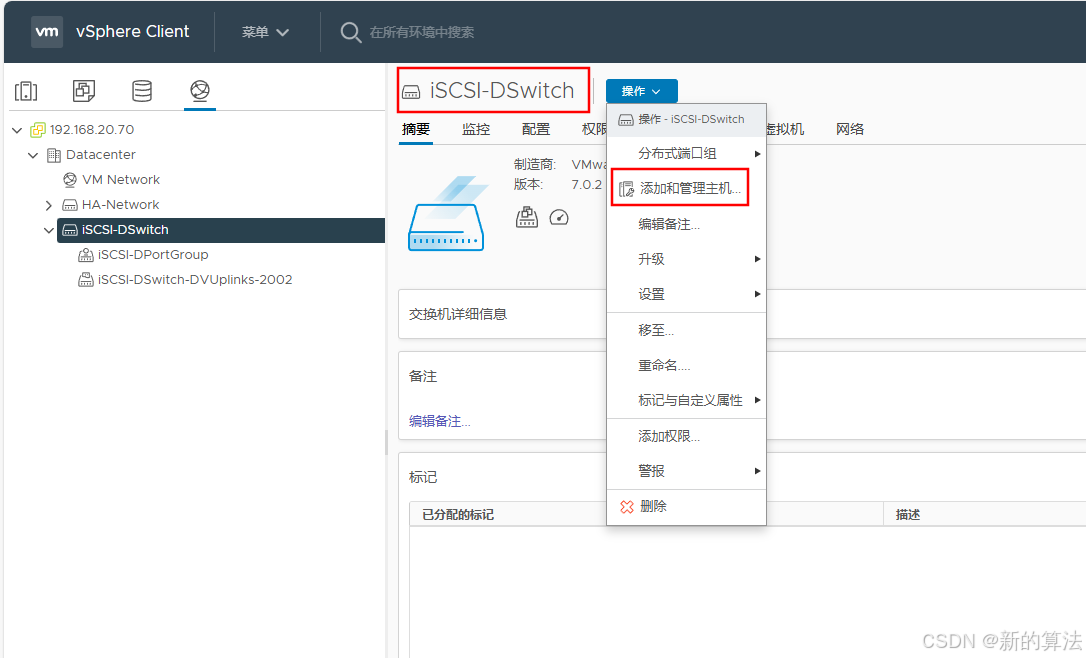Image resolution: width=1086 pixels, height=658 pixels.
Task: Click the switch icon next to iSCSI-DSwitch title
Action: pyautogui.click(x=411, y=92)
